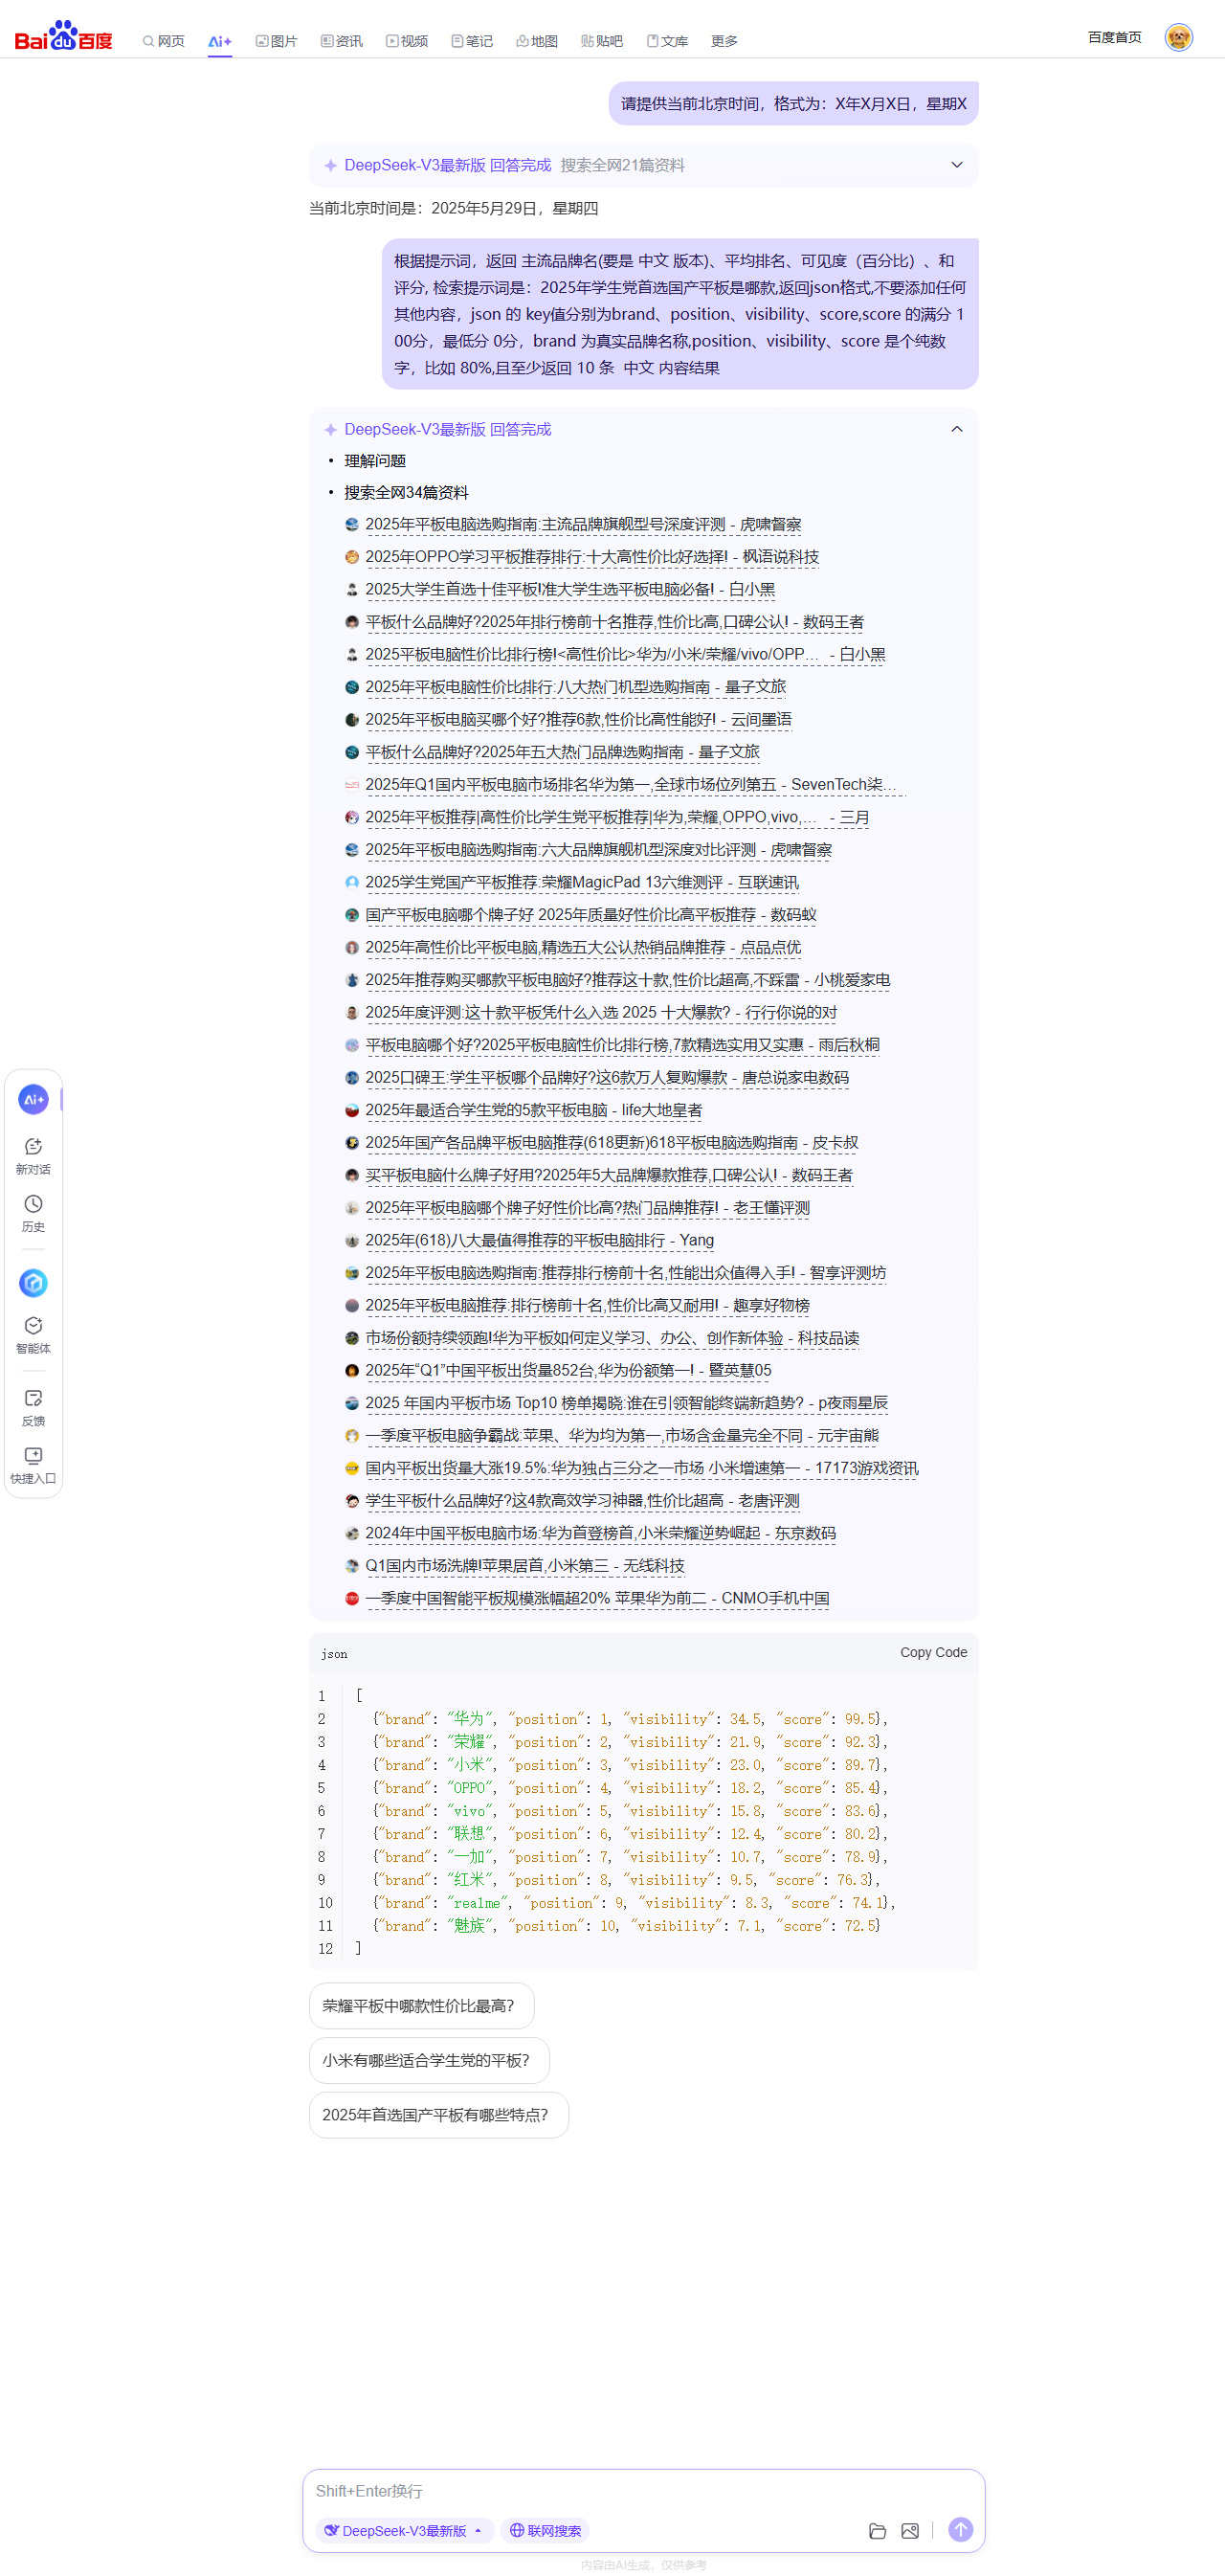
Task: Select suggestion 荣耀平板中哪款性价比最高?
Action: [421, 2005]
